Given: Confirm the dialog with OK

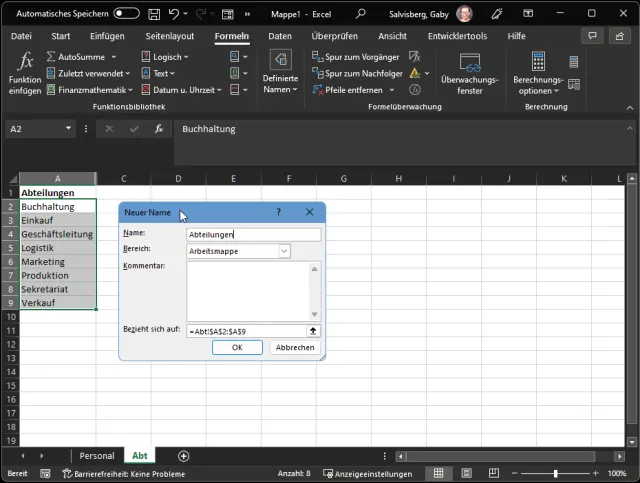Looking at the screenshot, I should [x=237, y=348].
